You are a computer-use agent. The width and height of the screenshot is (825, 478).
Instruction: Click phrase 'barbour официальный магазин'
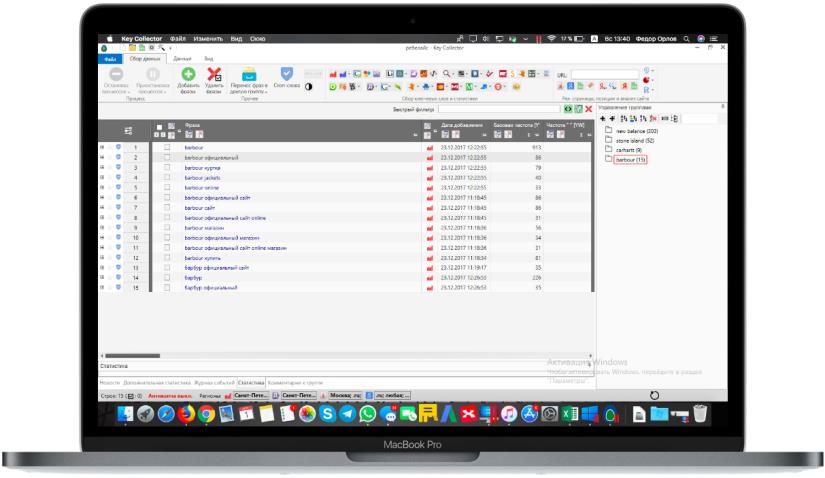click(x=222, y=238)
